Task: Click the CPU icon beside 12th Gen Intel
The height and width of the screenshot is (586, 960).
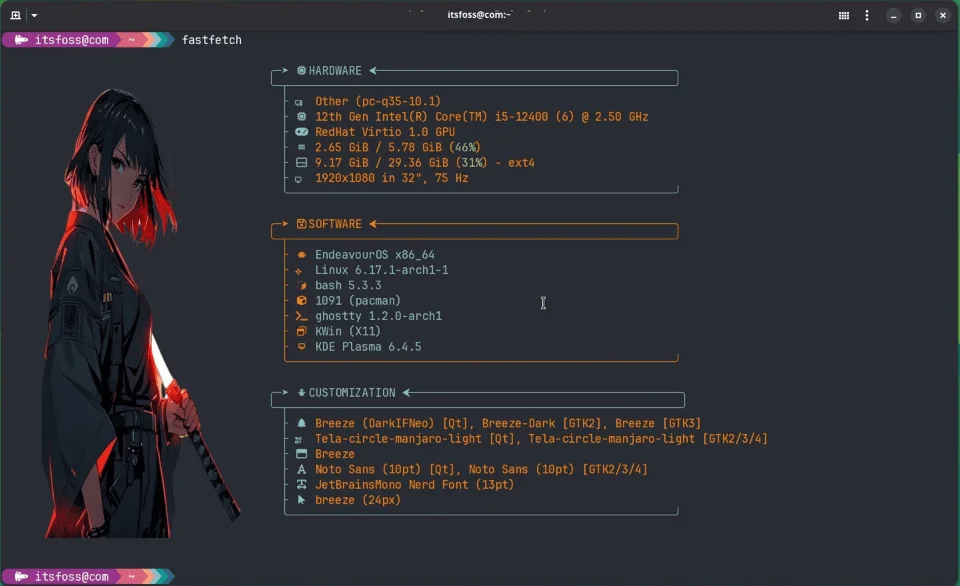Action: point(301,116)
